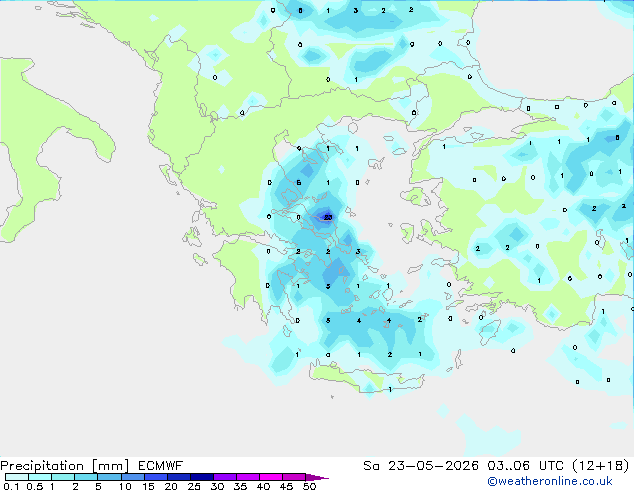Select the 40–45 mm pink legend swatch

(271, 477)
